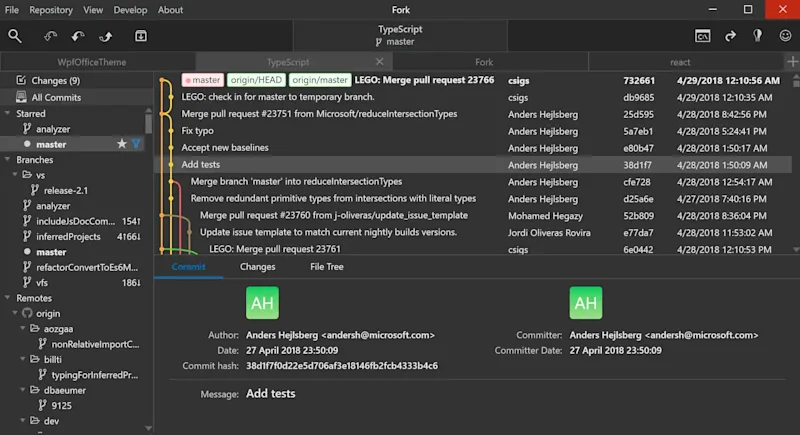The height and width of the screenshot is (435, 800).
Task: Collapse the dev remote folder
Action: [23, 420]
